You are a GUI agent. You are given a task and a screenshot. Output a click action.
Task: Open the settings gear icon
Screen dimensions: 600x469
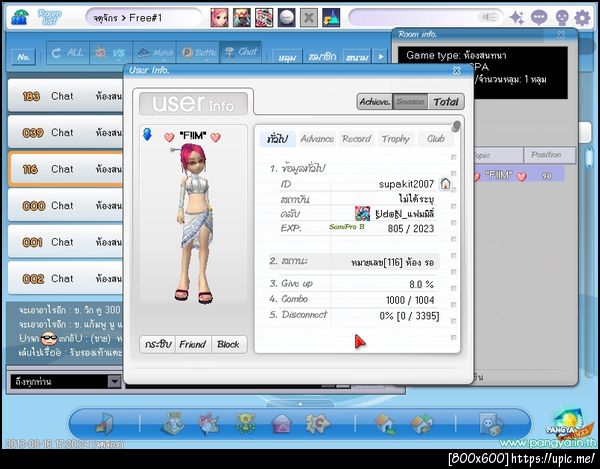tap(582, 18)
